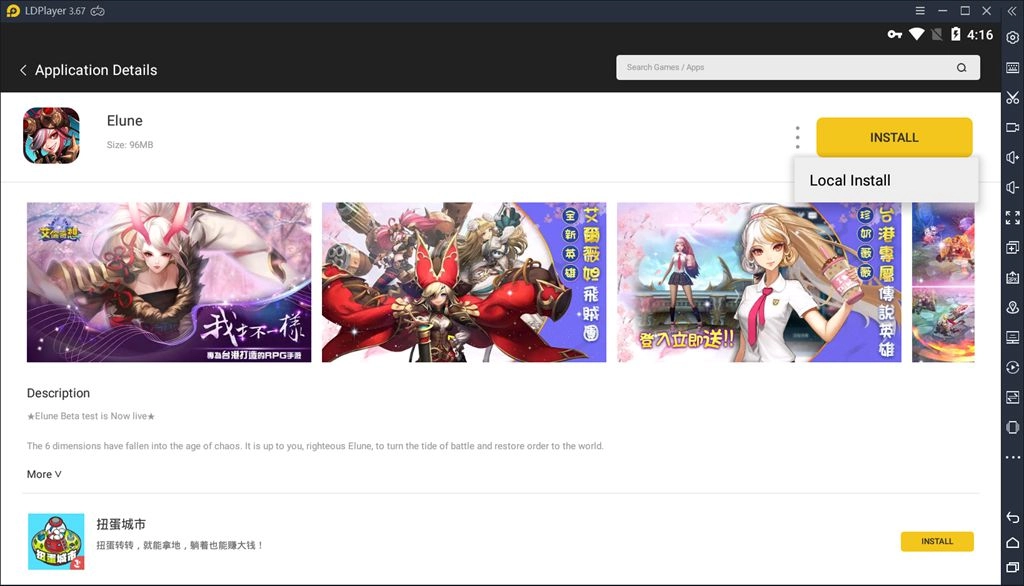Click the Search Games / Apps field
1024x586 pixels.
[785, 68]
